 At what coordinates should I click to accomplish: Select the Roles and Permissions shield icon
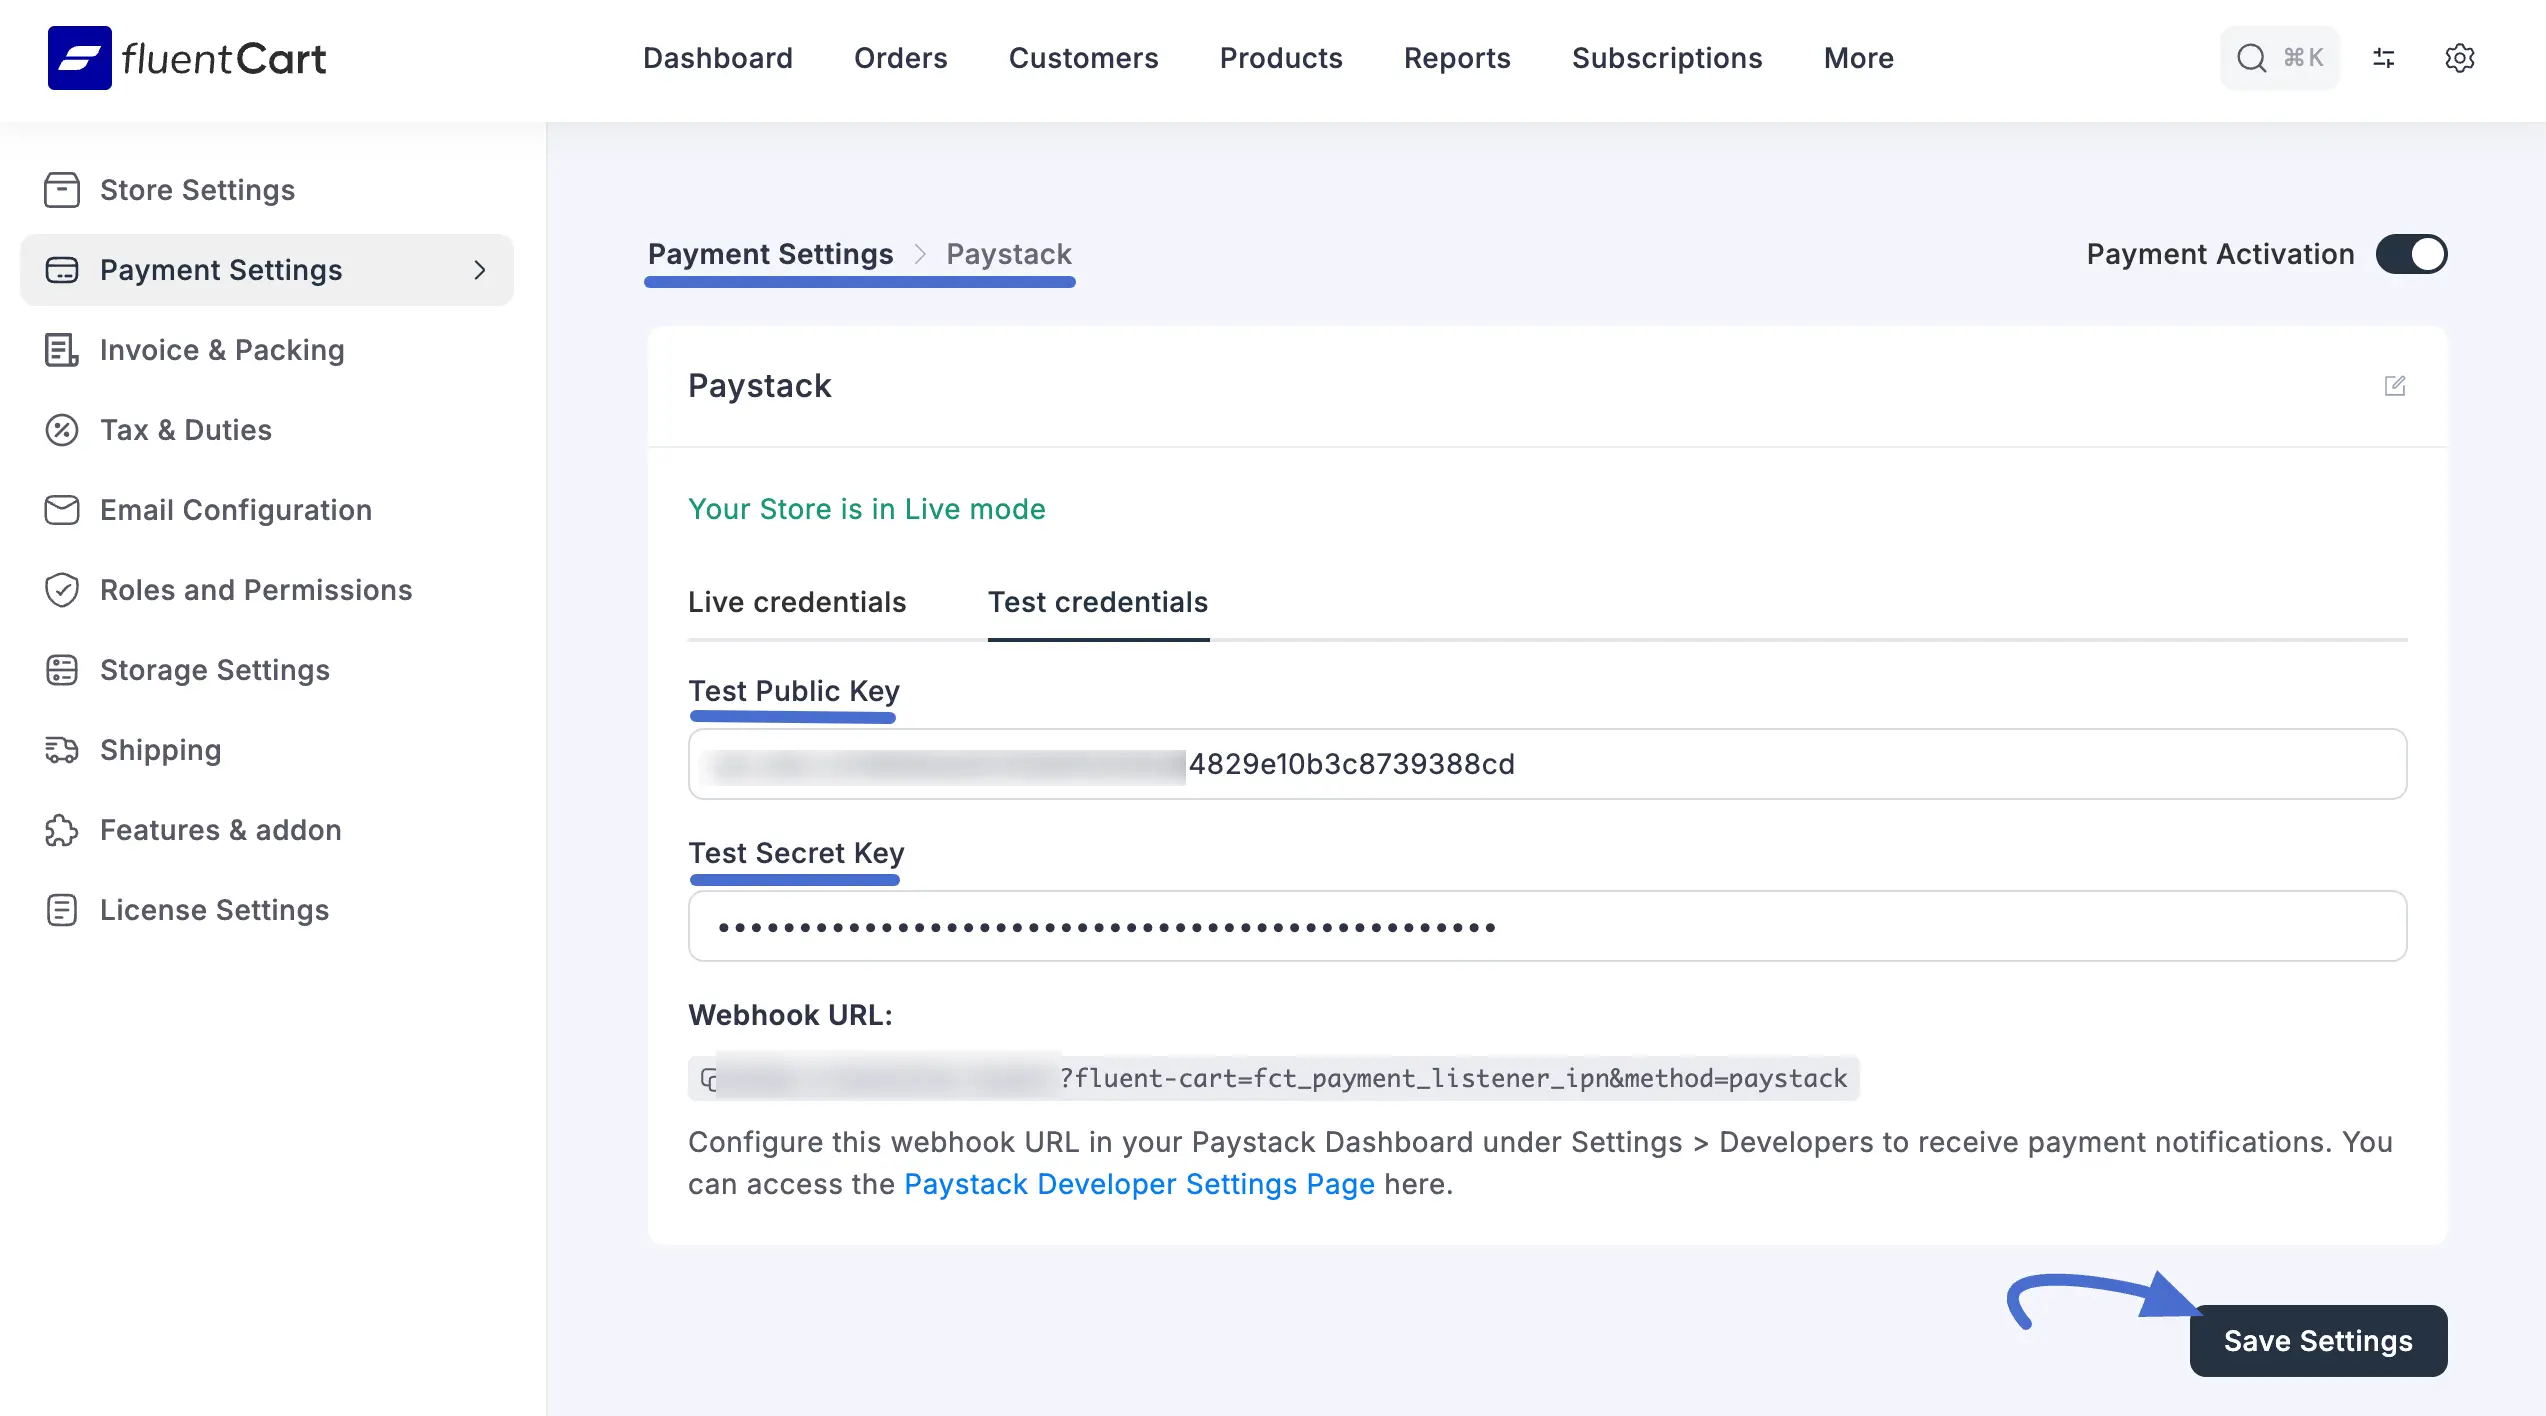point(62,589)
